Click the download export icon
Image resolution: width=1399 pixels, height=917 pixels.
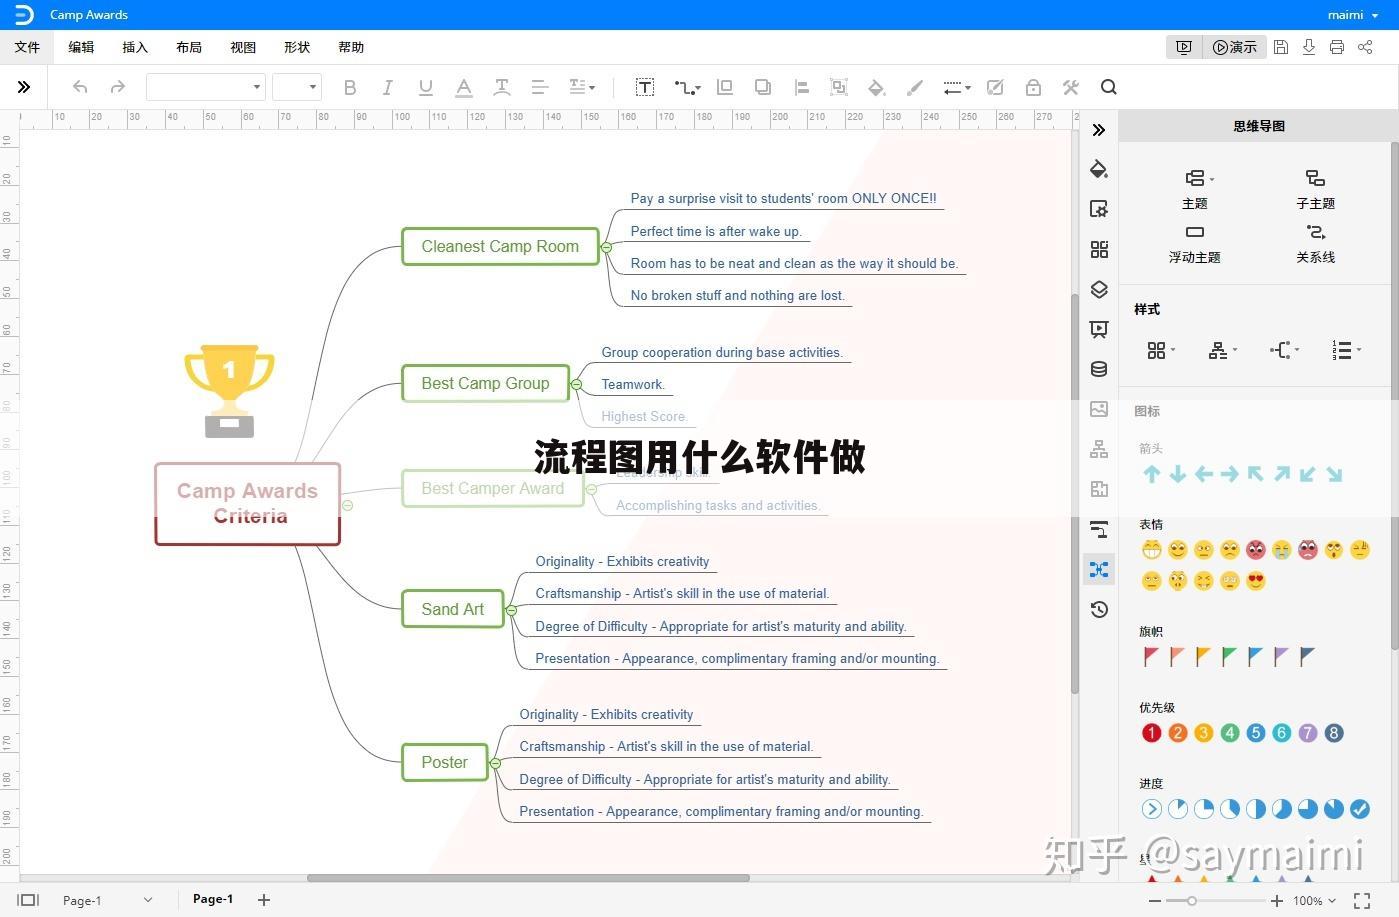tap(1309, 47)
